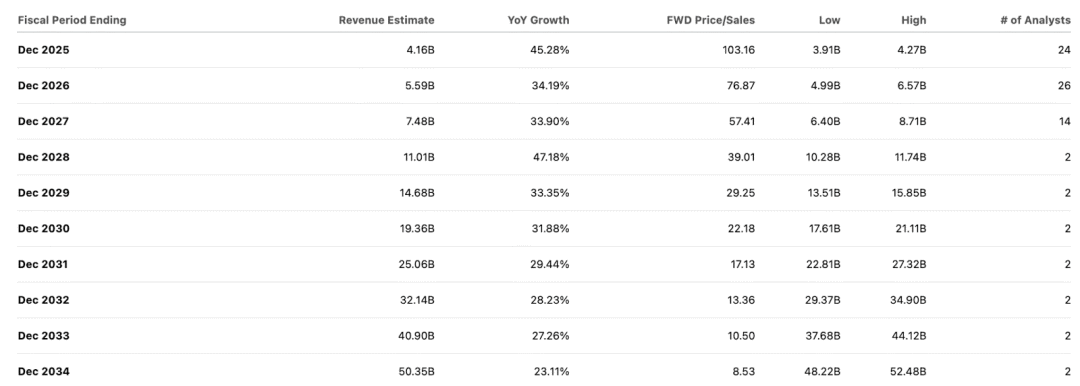The width and height of the screenshot is (1080, 386).
Task: Select the Low column header
Action: coord(829,20)
